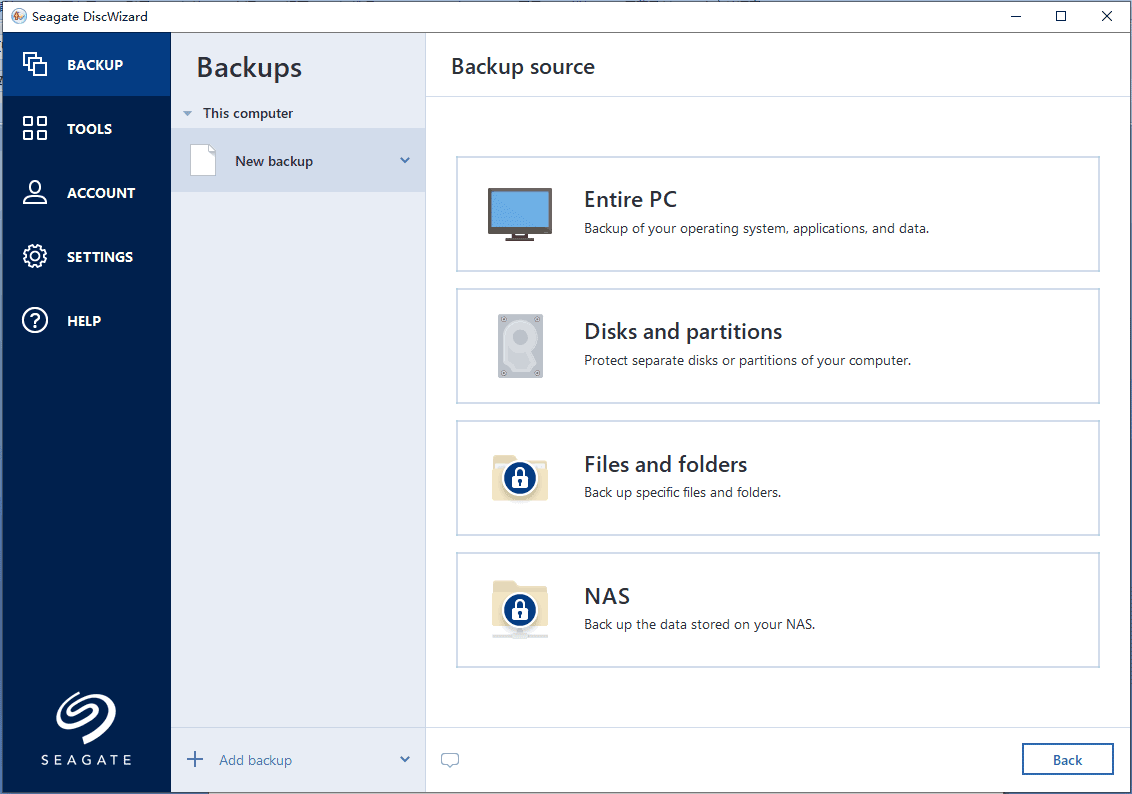Image resolution: width=1132 pixels, height=794 pixels.
Task: Open the Settings gear icon in sidebar
Action: tap(34, 256)
